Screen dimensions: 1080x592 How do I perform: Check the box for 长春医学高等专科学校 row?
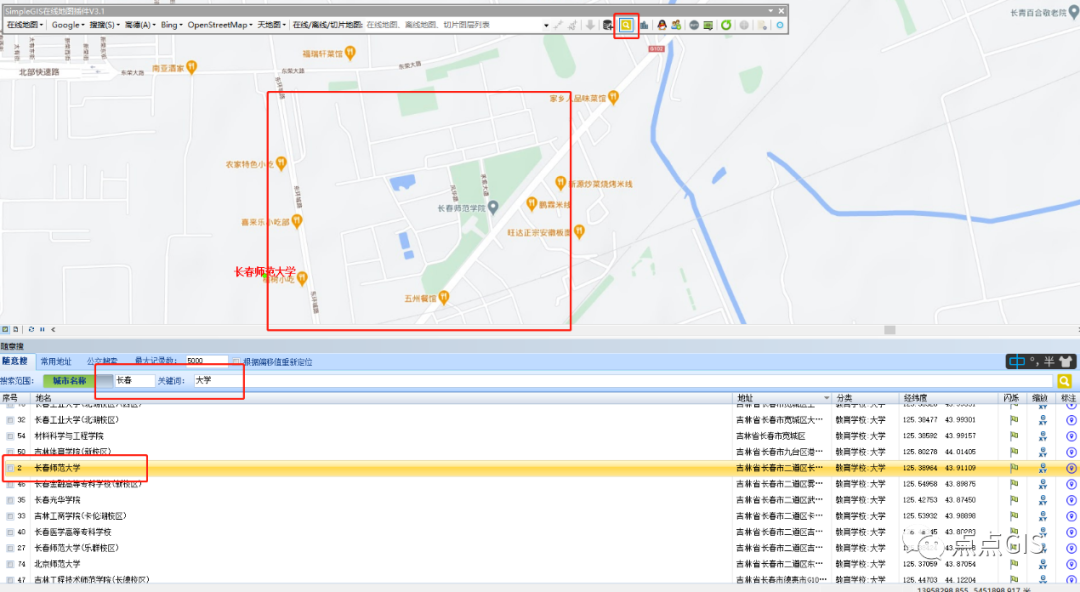[x=10, y=532]
